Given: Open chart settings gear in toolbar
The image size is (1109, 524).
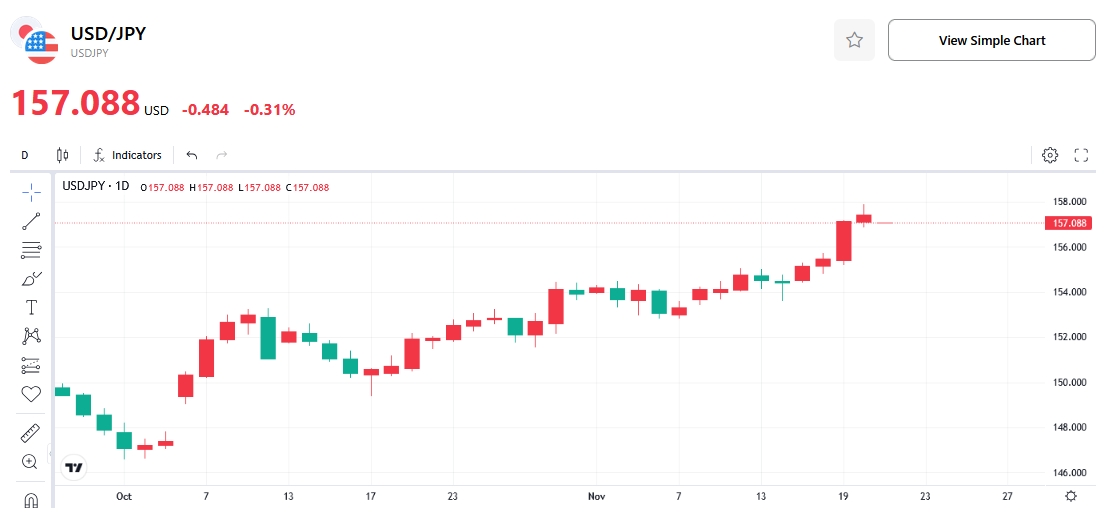Looking at the screenshot, I should coord(1050,155).
